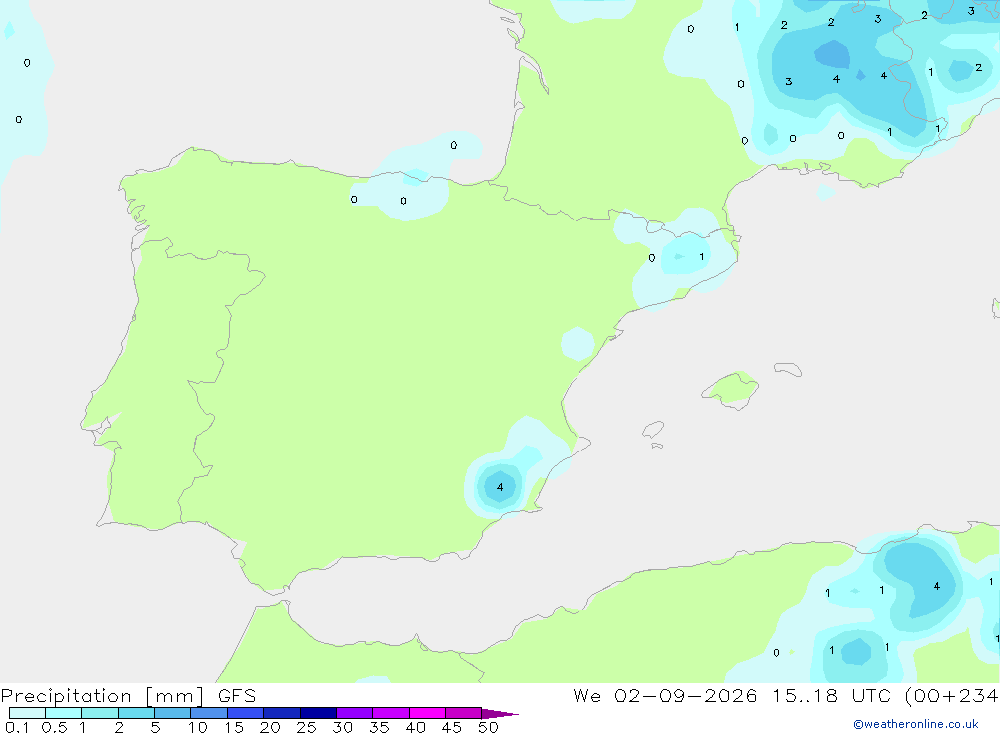Click the '1' value on Catalonia coast

point(702,256)
